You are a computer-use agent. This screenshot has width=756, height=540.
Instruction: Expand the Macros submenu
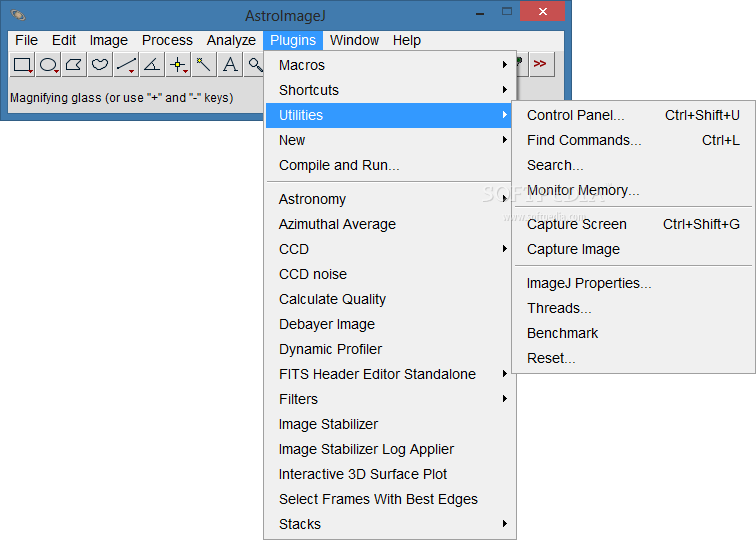click(x=391, y=65)
